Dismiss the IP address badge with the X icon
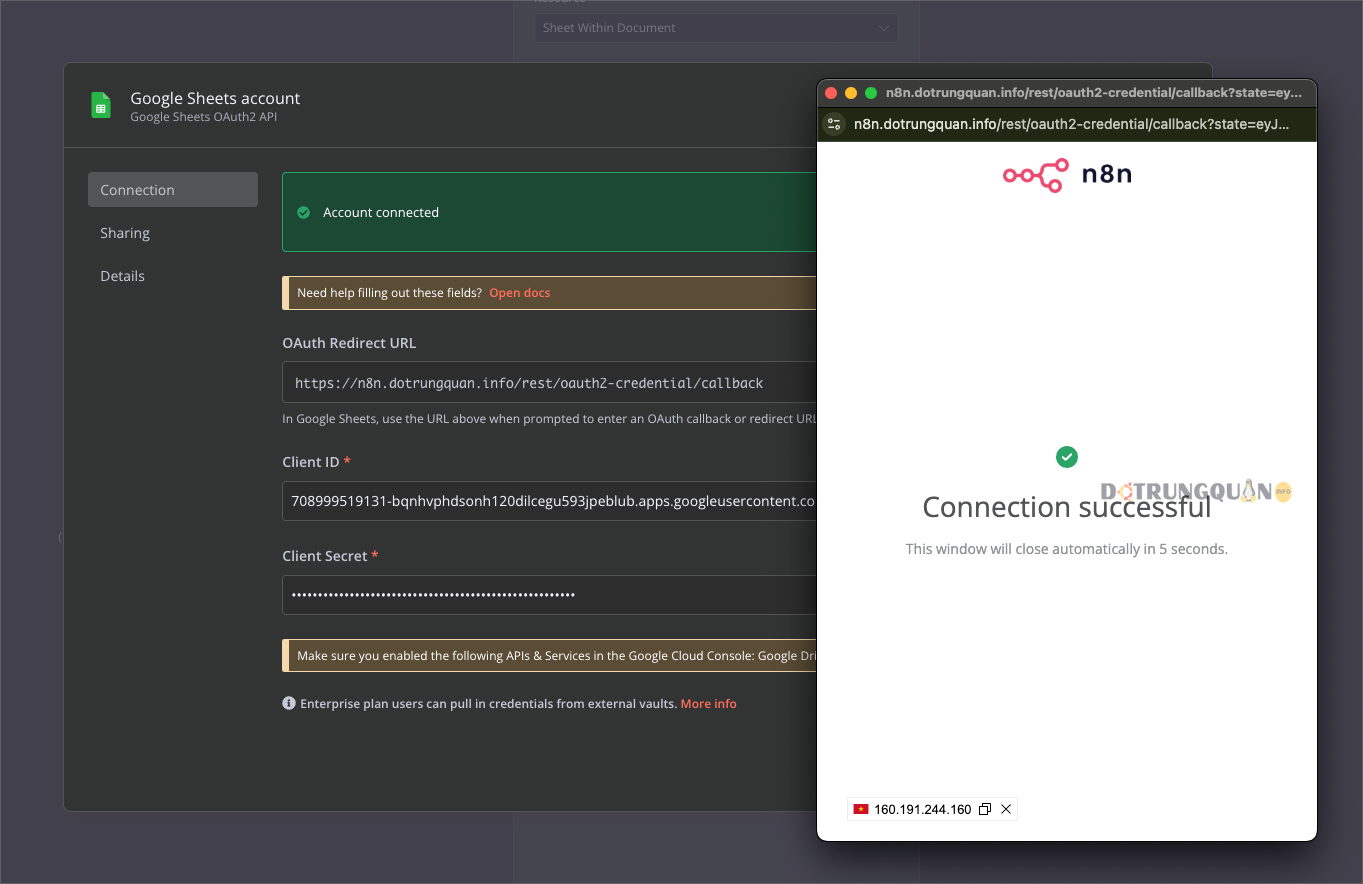 click(x=1006, y=809)
